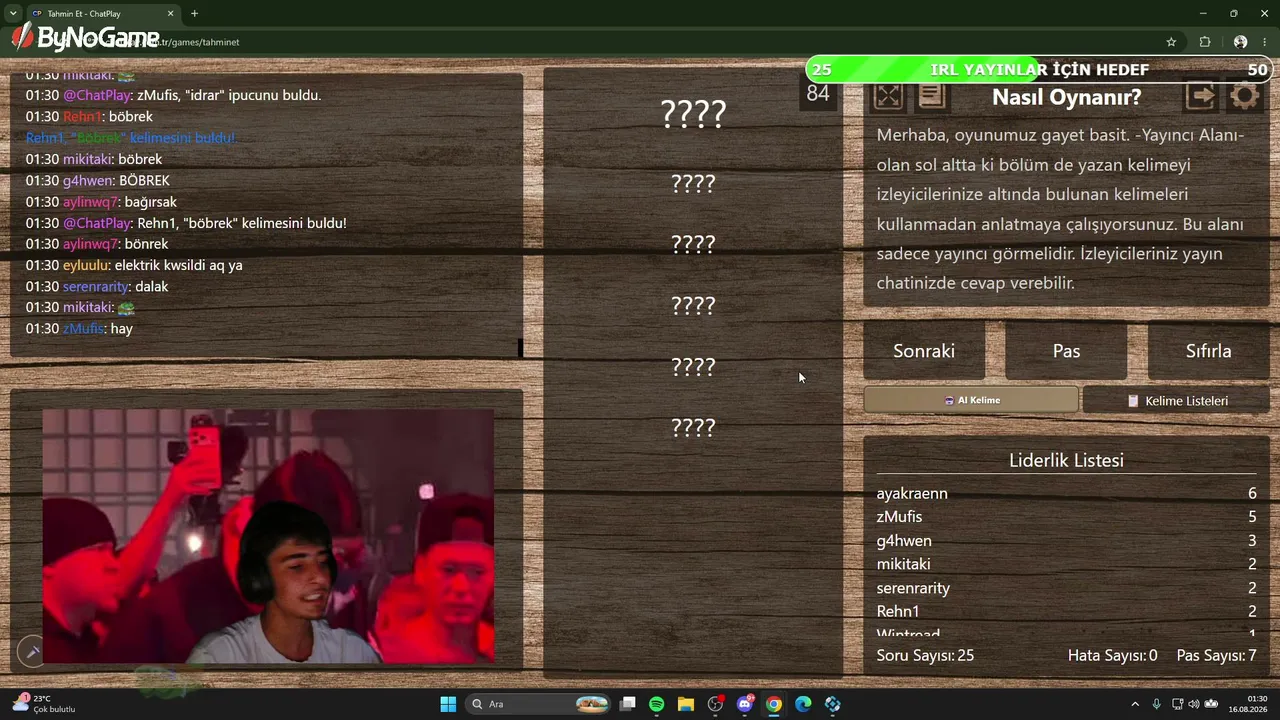
Task: Click the Pas Sayısı: 7 counter
Action: [x=1216, y=656]
